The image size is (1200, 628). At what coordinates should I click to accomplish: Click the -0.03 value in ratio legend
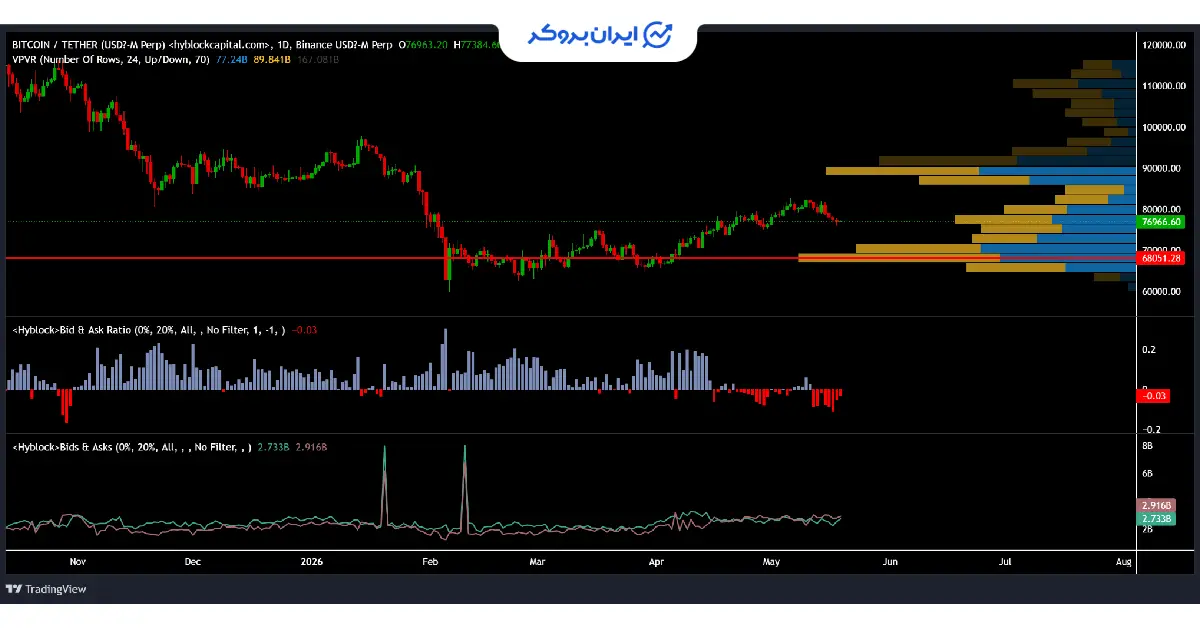(304, 330)
